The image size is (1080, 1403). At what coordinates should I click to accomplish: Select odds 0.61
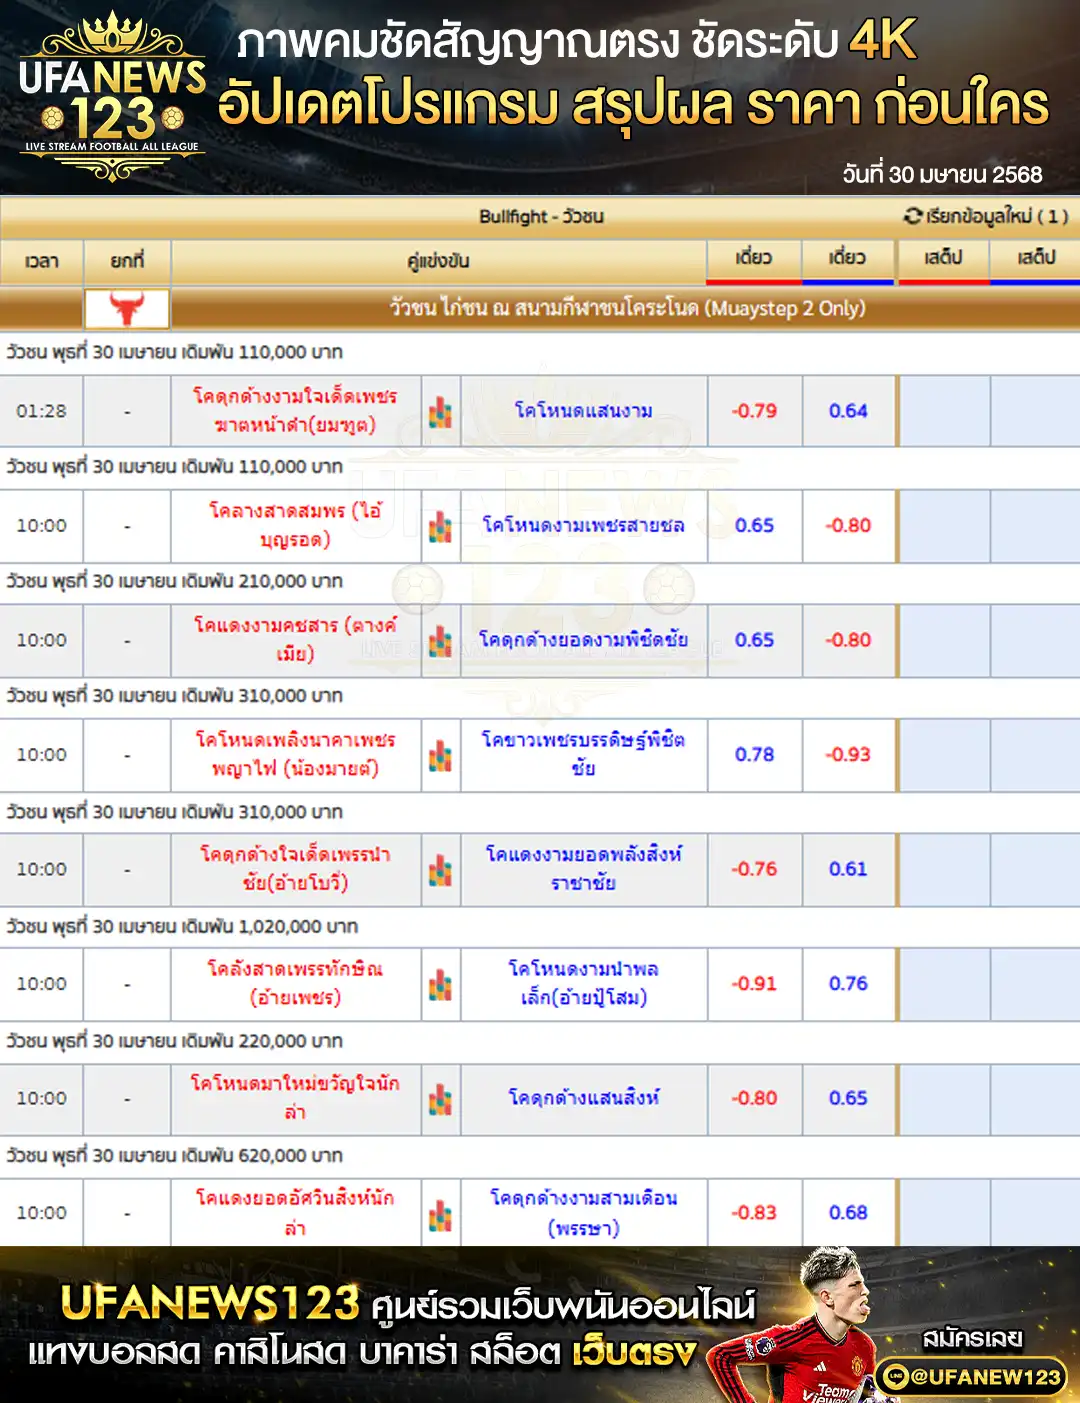coord(848,870)
